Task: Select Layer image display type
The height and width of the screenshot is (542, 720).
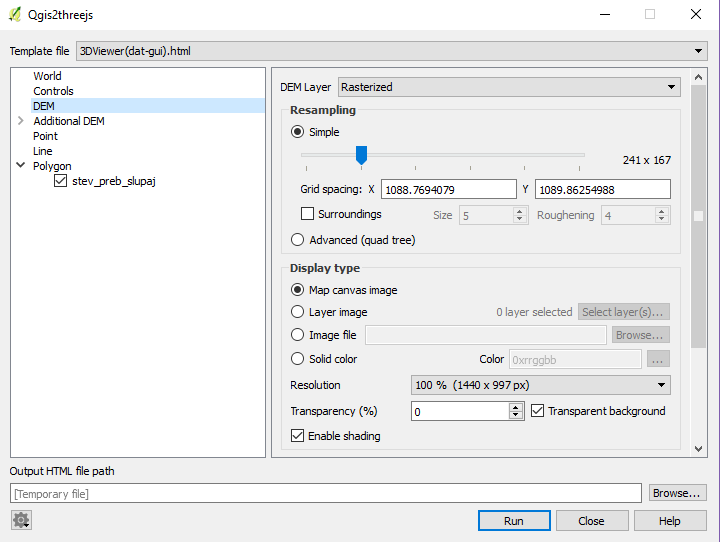Action: point(298,312)
